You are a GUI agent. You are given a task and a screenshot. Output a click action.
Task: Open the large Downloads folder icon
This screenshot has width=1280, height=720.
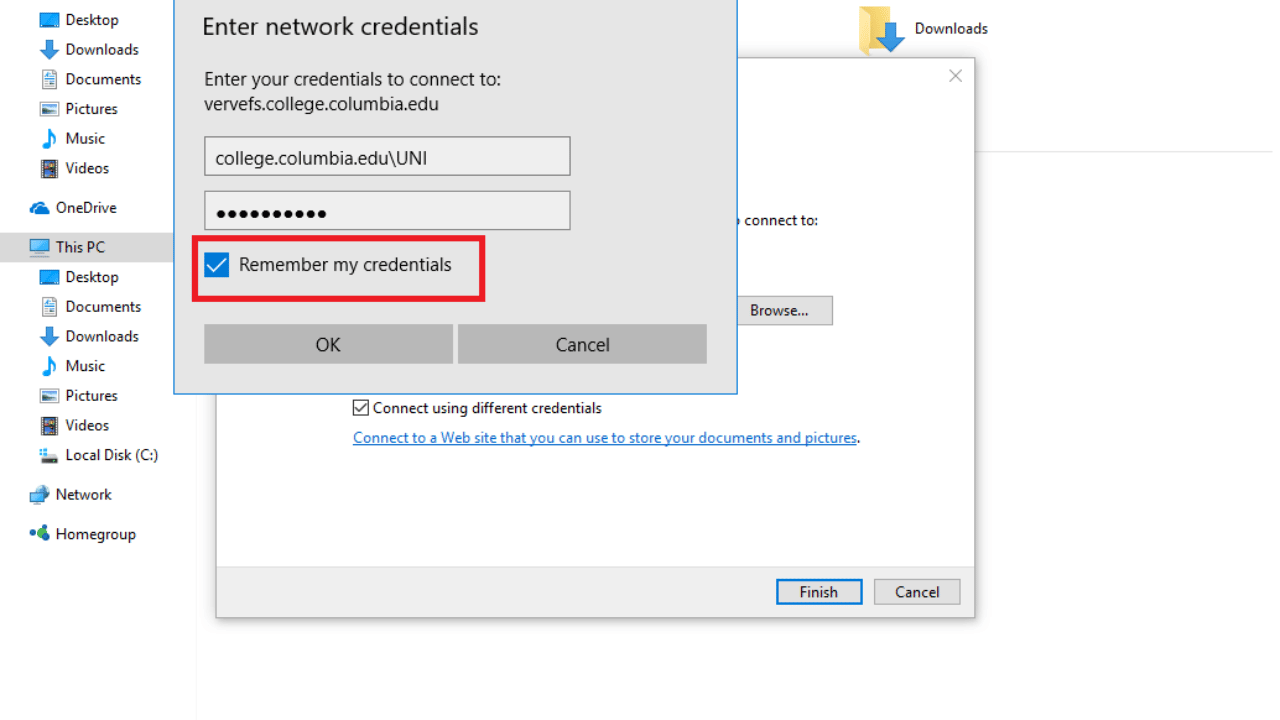click(x=881, y=30)
